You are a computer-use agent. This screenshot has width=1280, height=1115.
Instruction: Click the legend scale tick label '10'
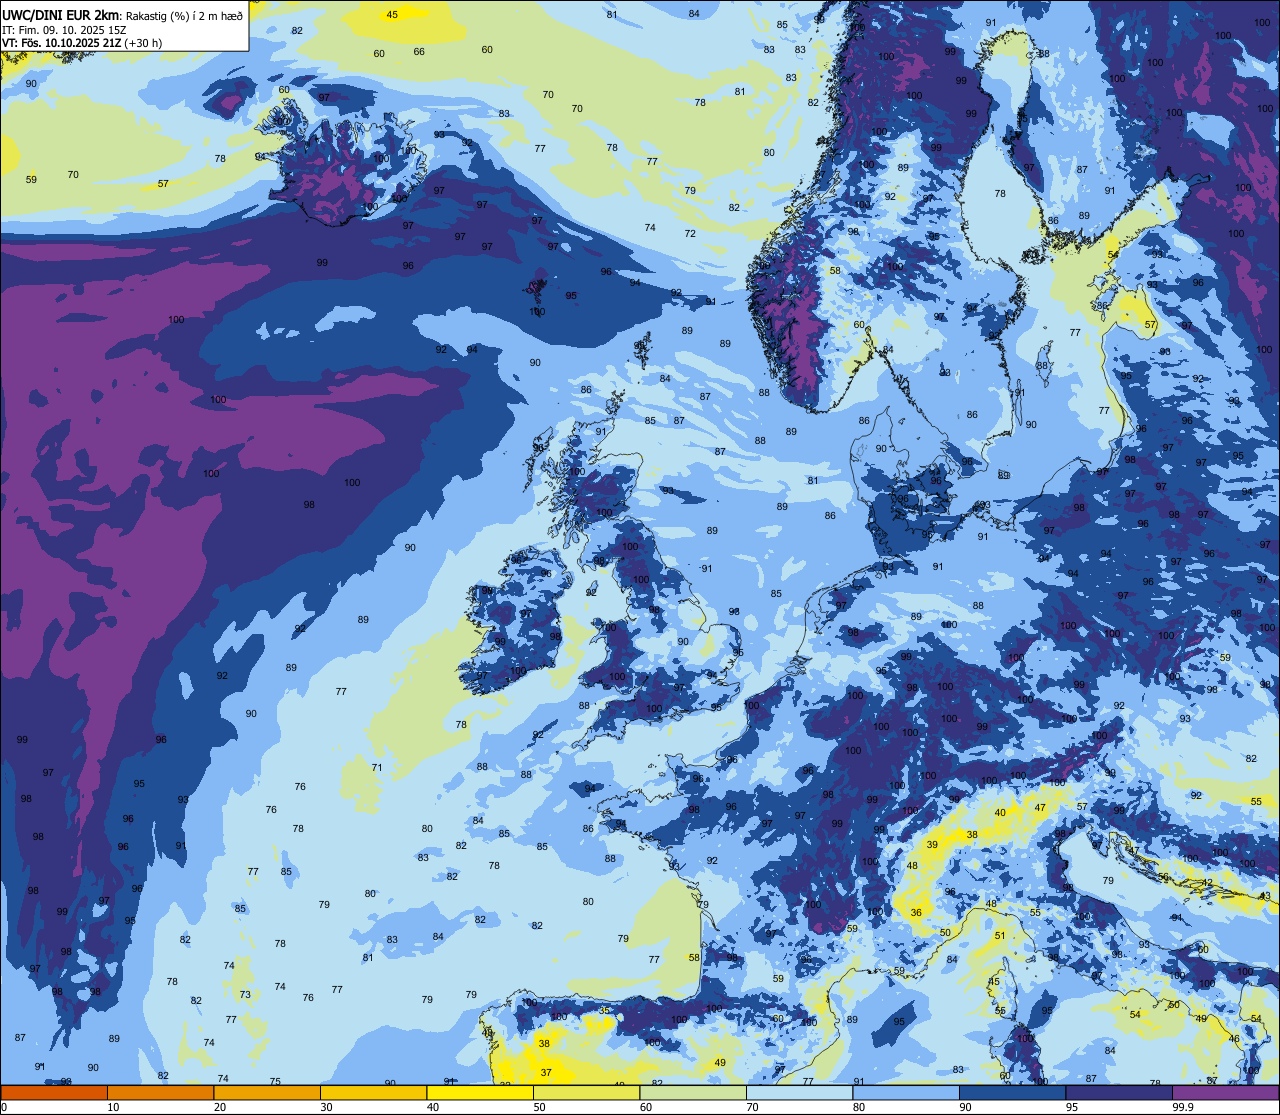(113, 1107)
